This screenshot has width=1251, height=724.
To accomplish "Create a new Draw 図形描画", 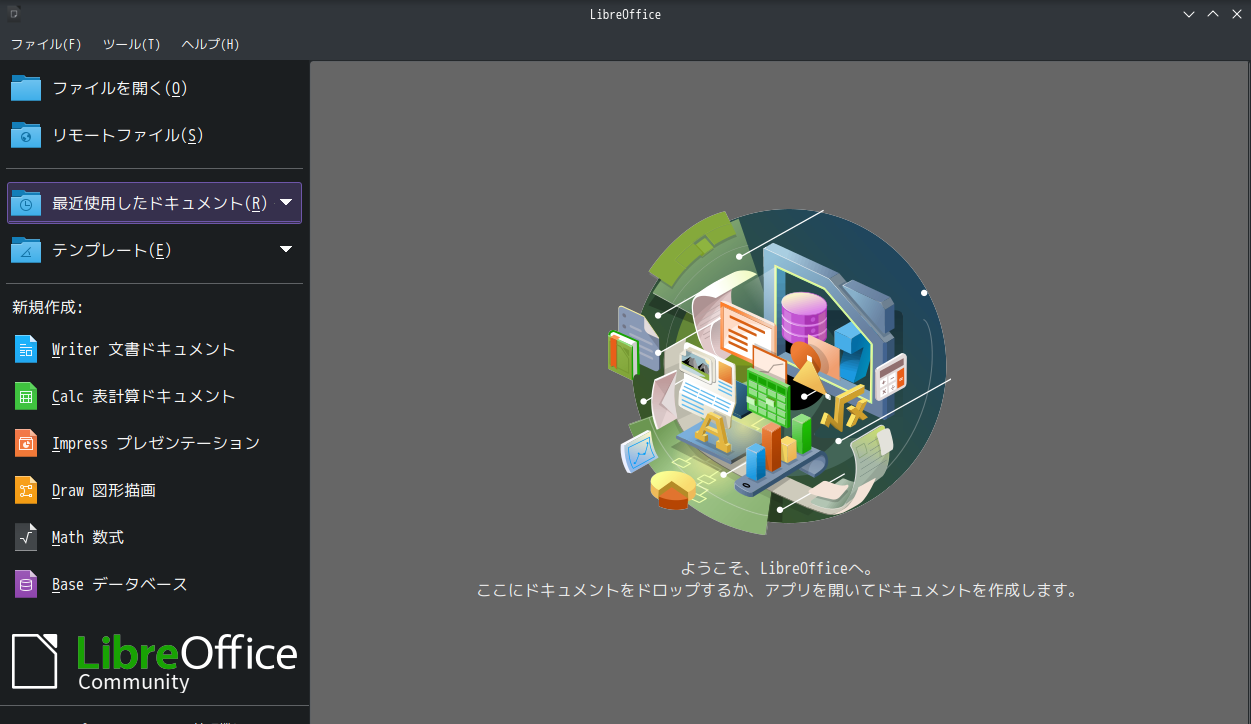I will click(x=154, y=490).
